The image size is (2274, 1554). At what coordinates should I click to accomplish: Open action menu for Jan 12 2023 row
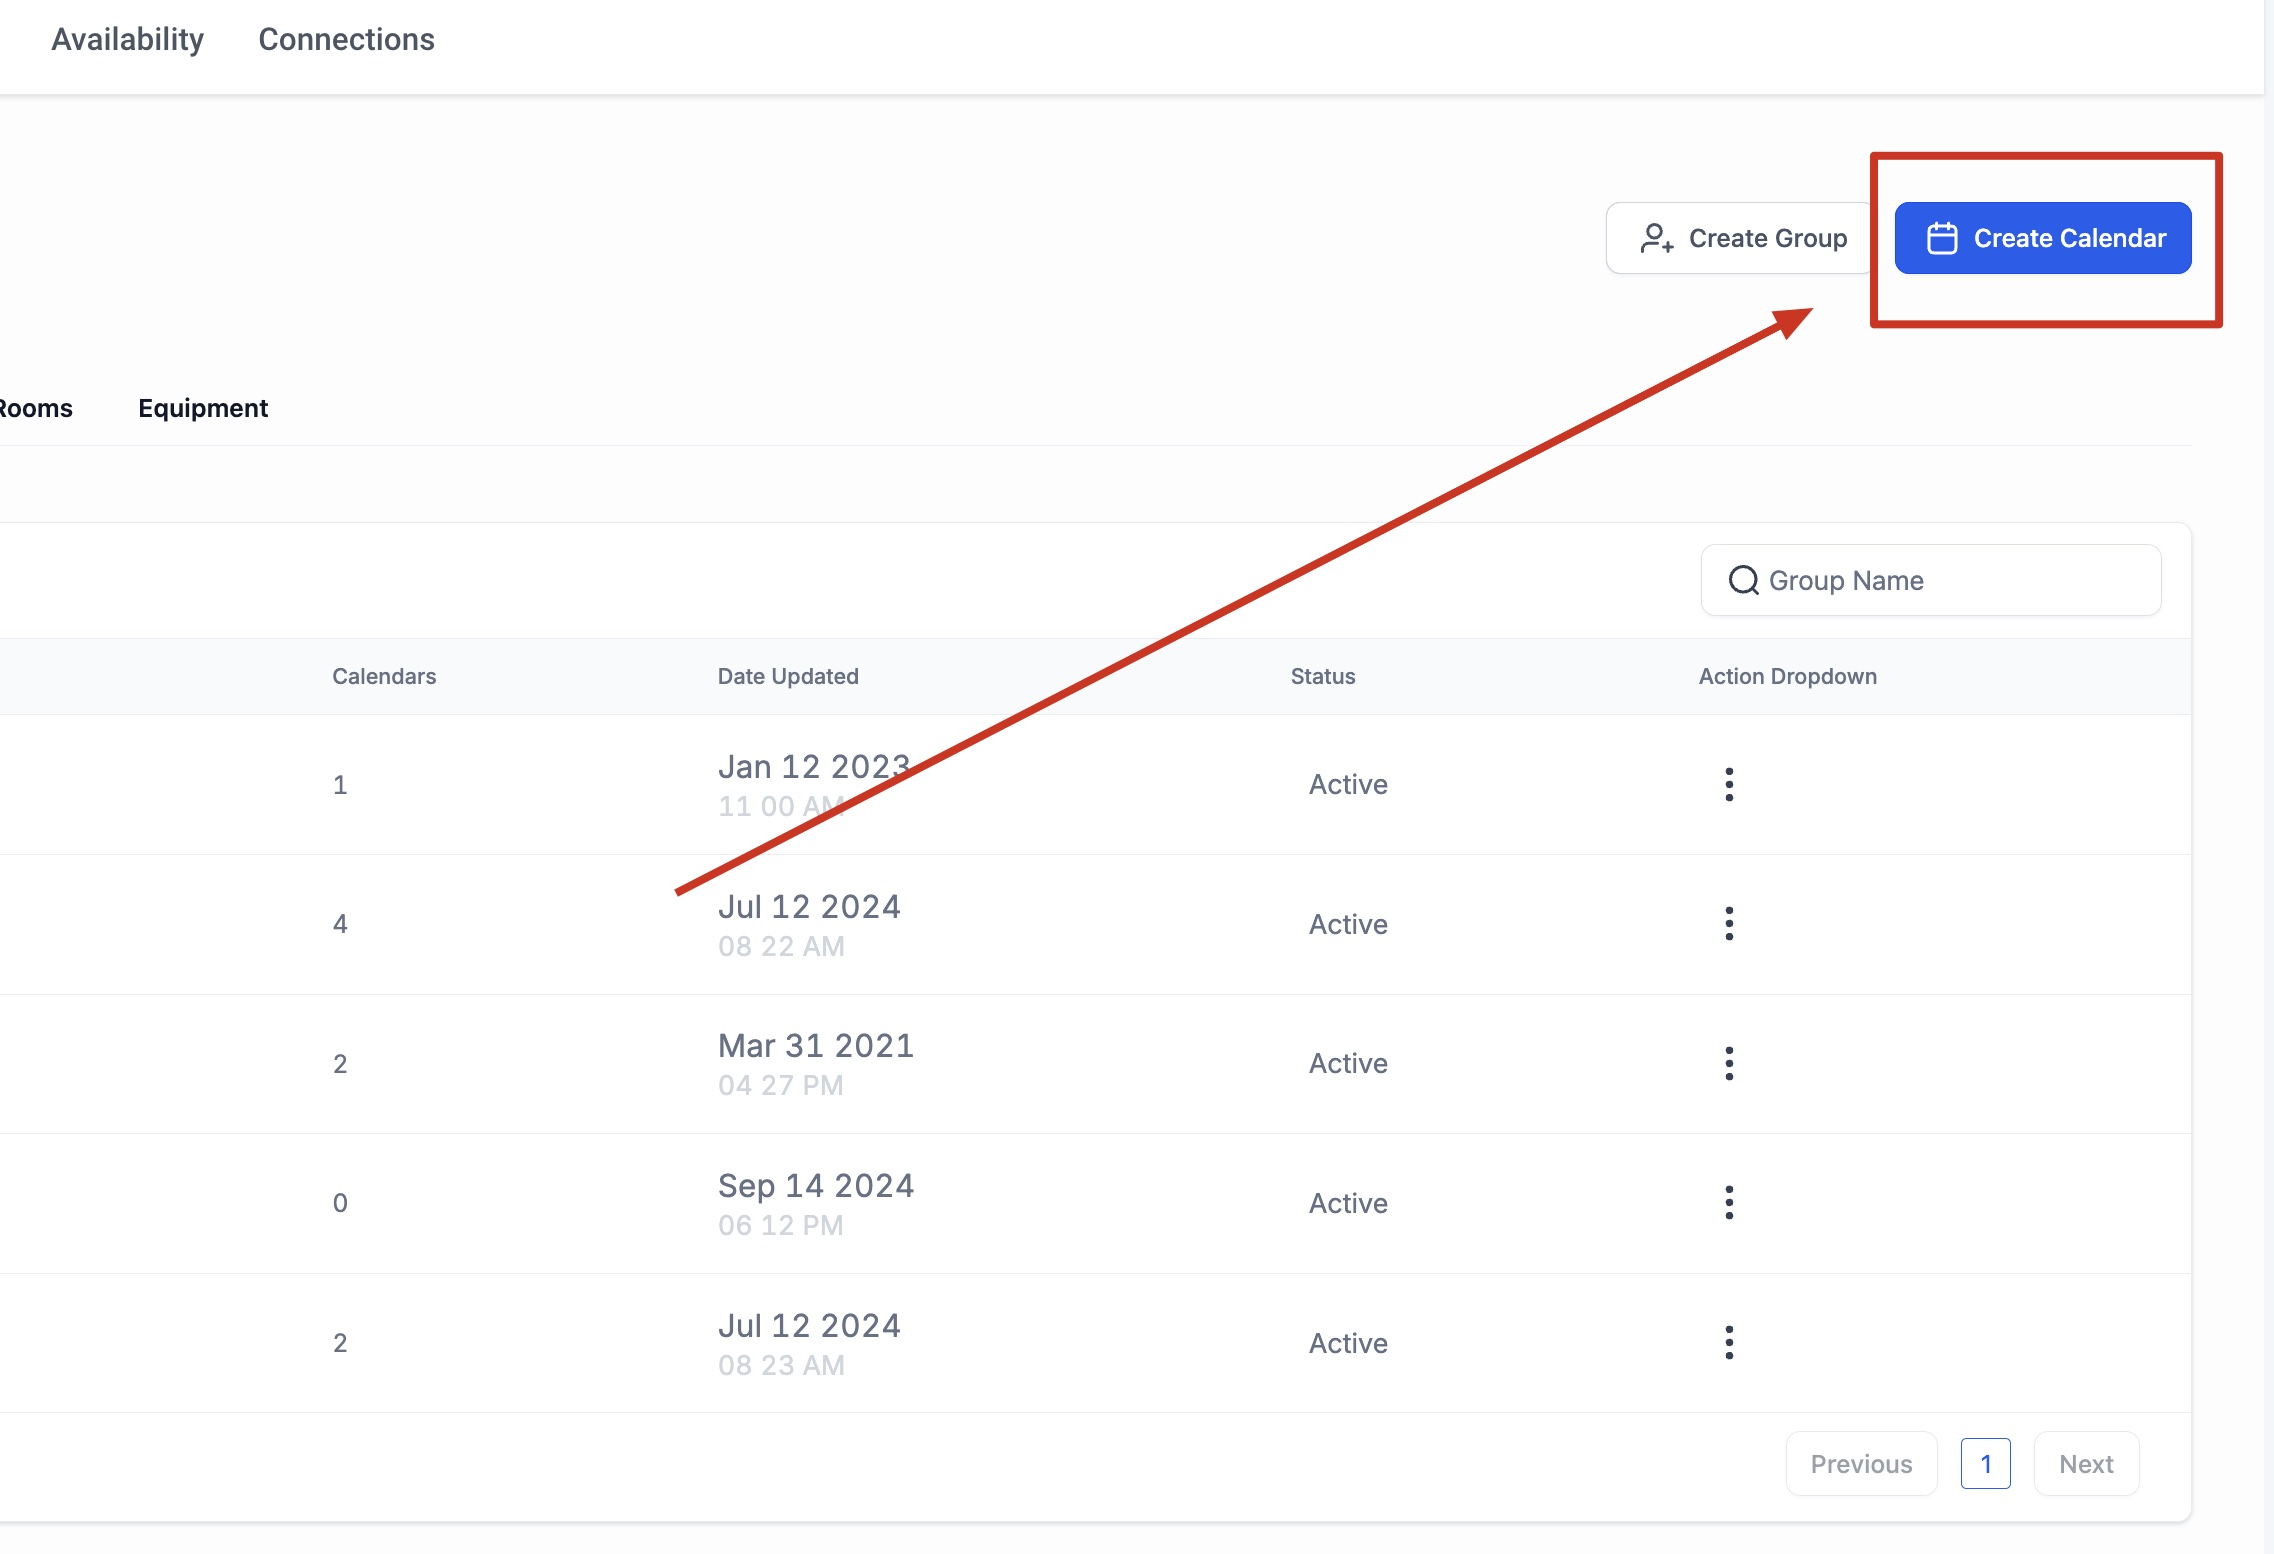pyautogui.click(x=1729, y=784)
